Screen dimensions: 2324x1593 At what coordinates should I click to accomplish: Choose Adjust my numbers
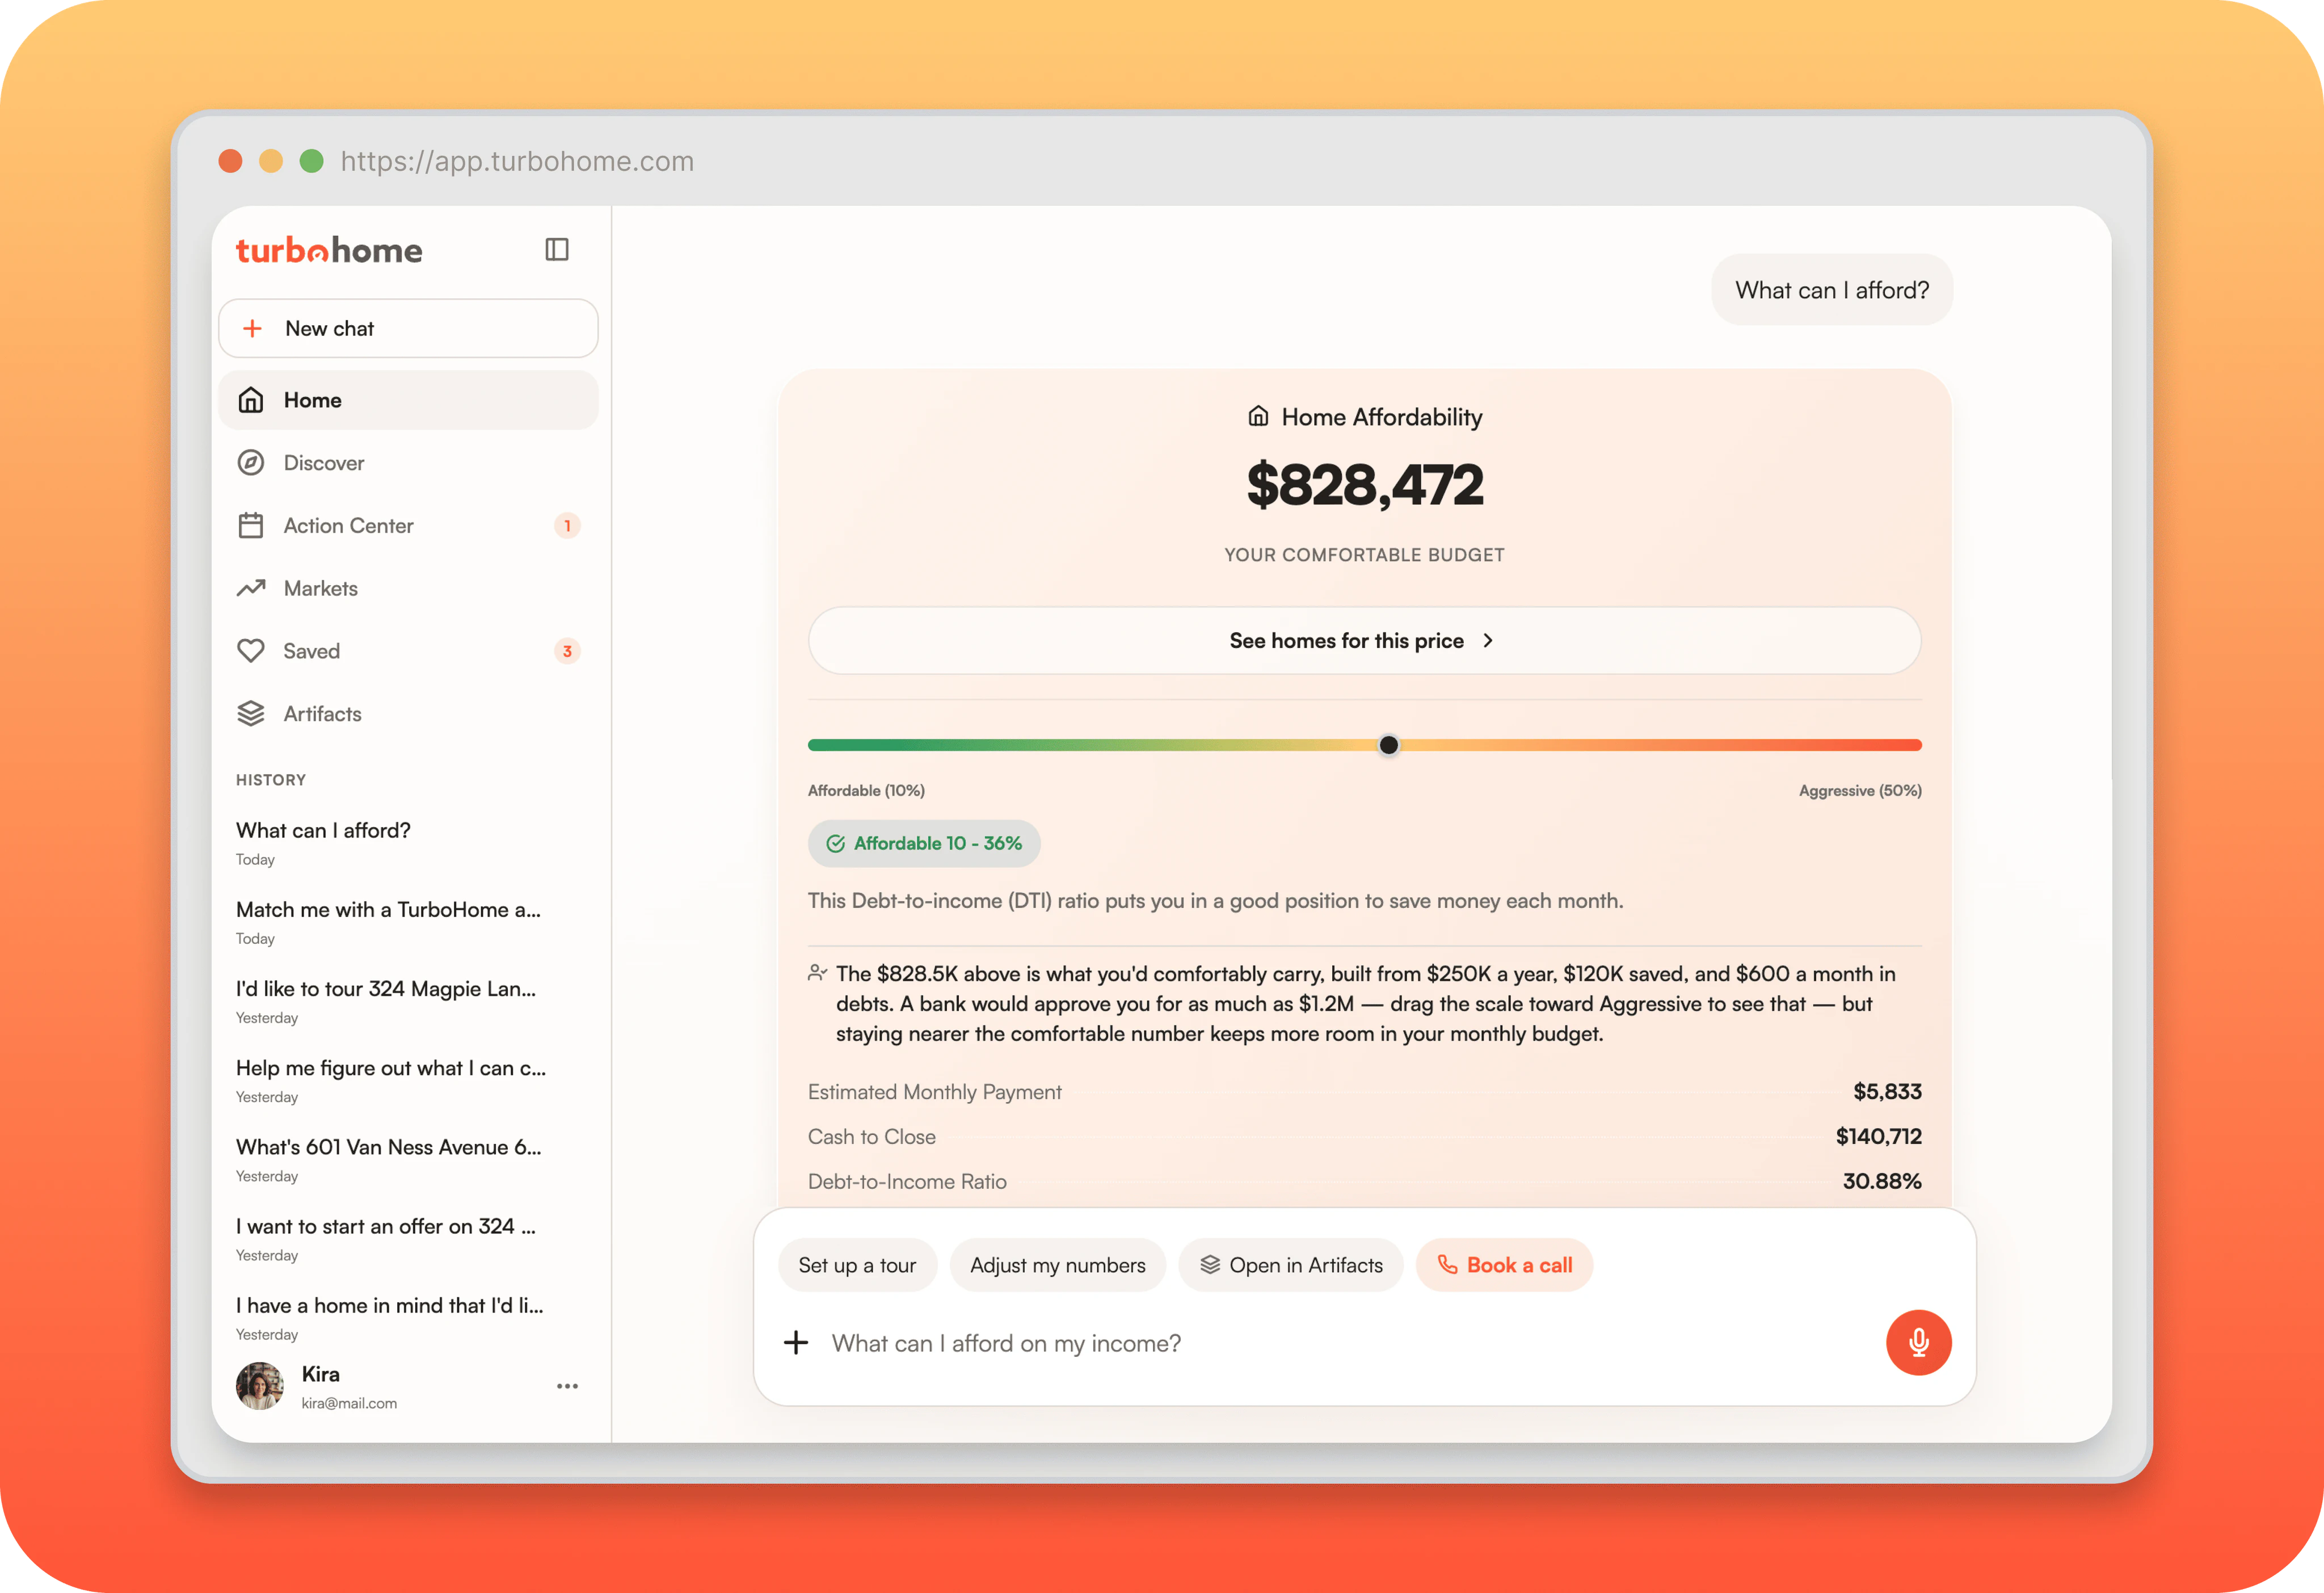click(1058, 1265)
